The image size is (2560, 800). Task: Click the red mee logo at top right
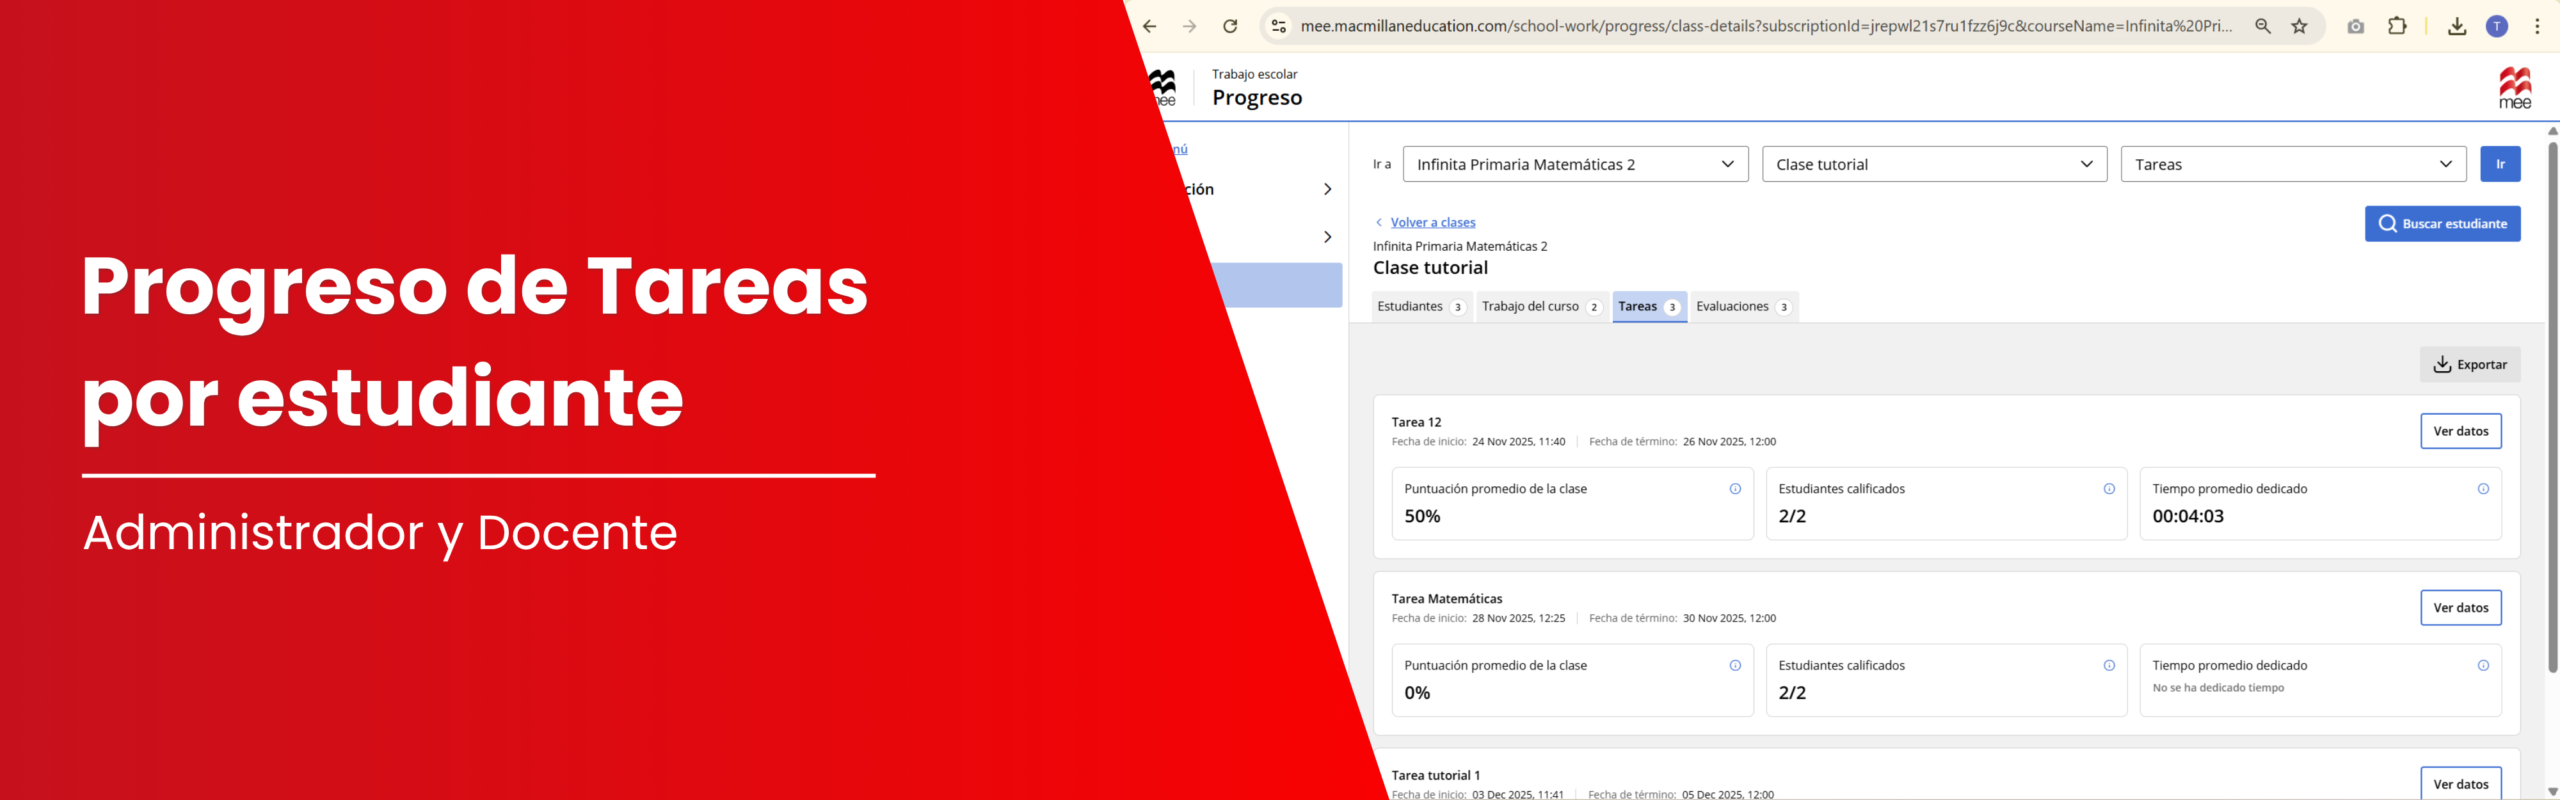pyautogui.click(x=2515, y=88)
